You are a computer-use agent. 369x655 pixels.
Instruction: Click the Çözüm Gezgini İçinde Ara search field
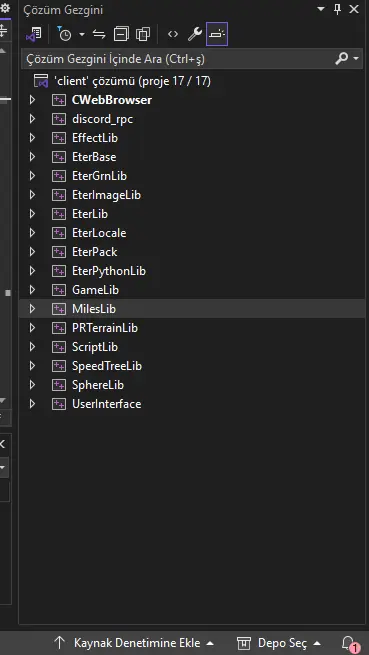(x=179, y=59)
